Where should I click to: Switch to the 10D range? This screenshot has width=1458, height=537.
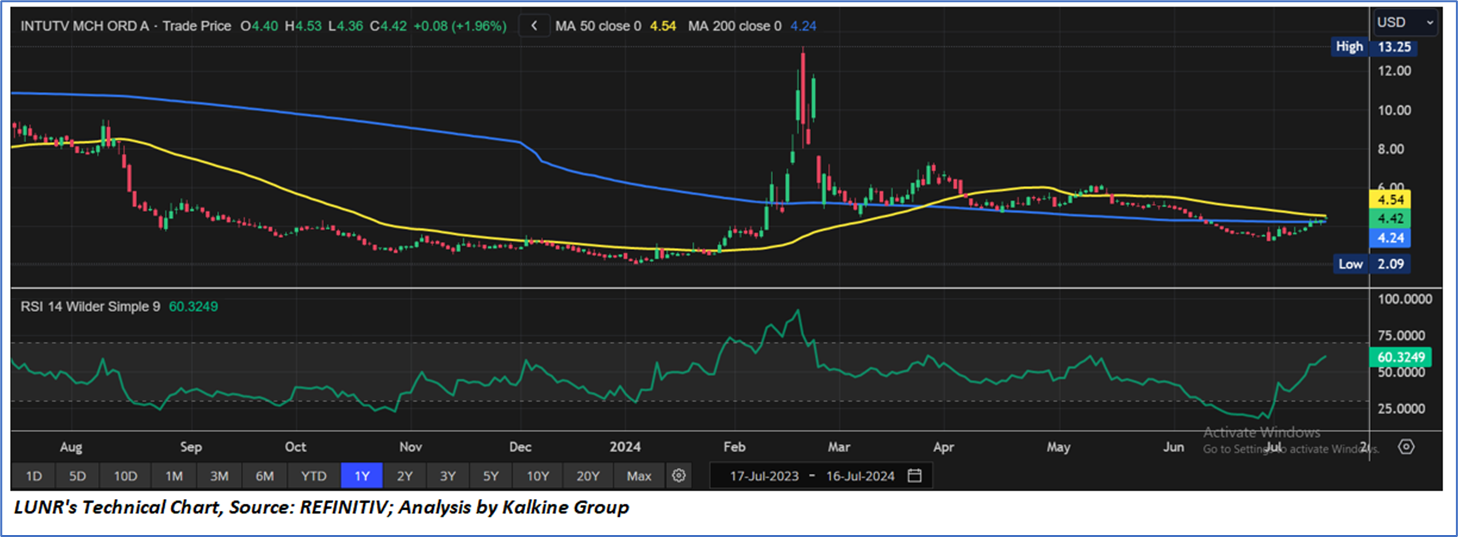pyautogui.click(x=126, y=475)
